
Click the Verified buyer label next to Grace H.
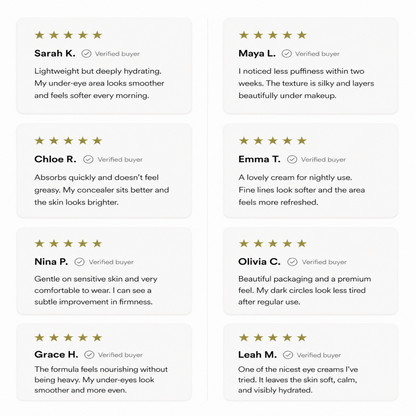pos(120,355)
